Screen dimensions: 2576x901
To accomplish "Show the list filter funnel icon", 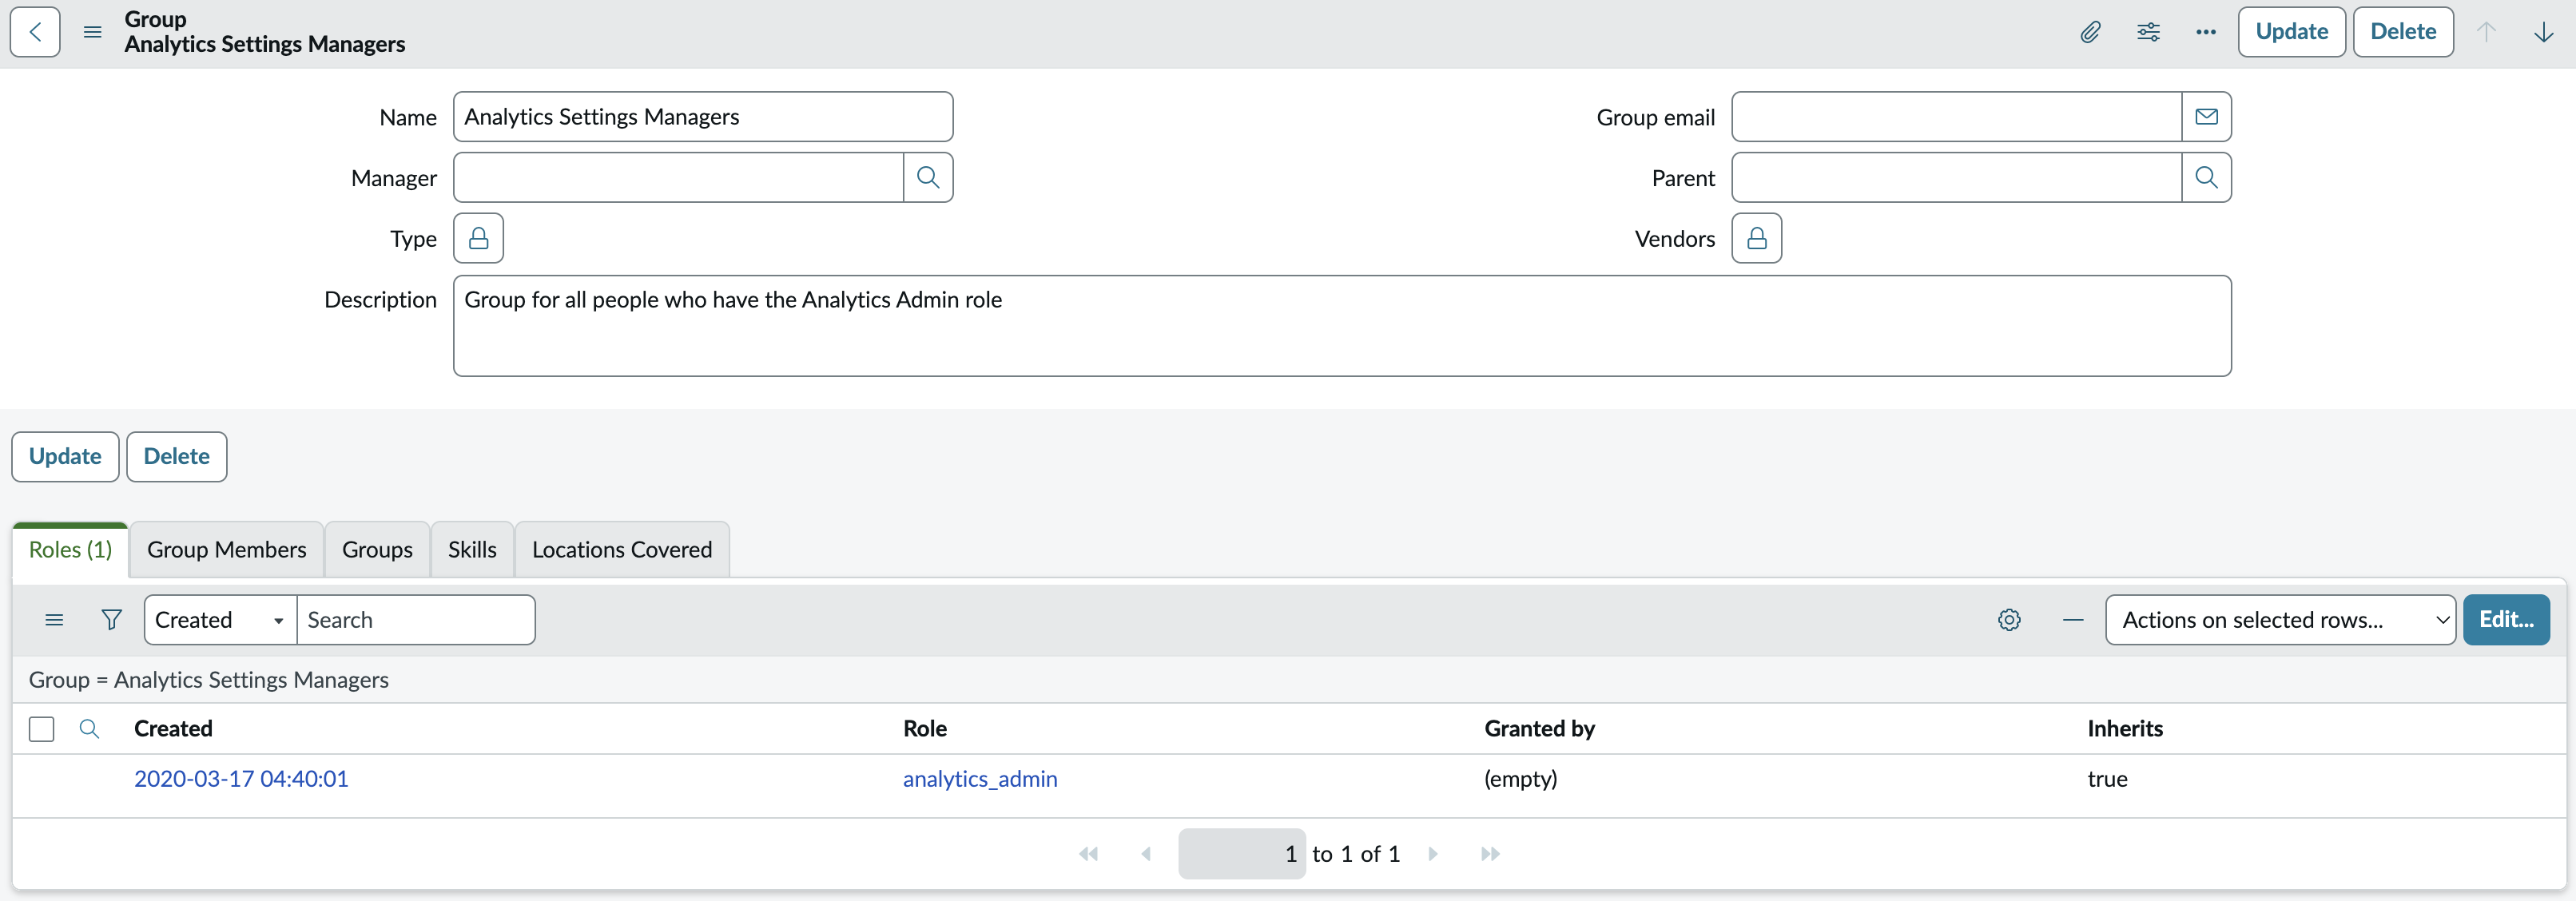I will coord(112,620).
